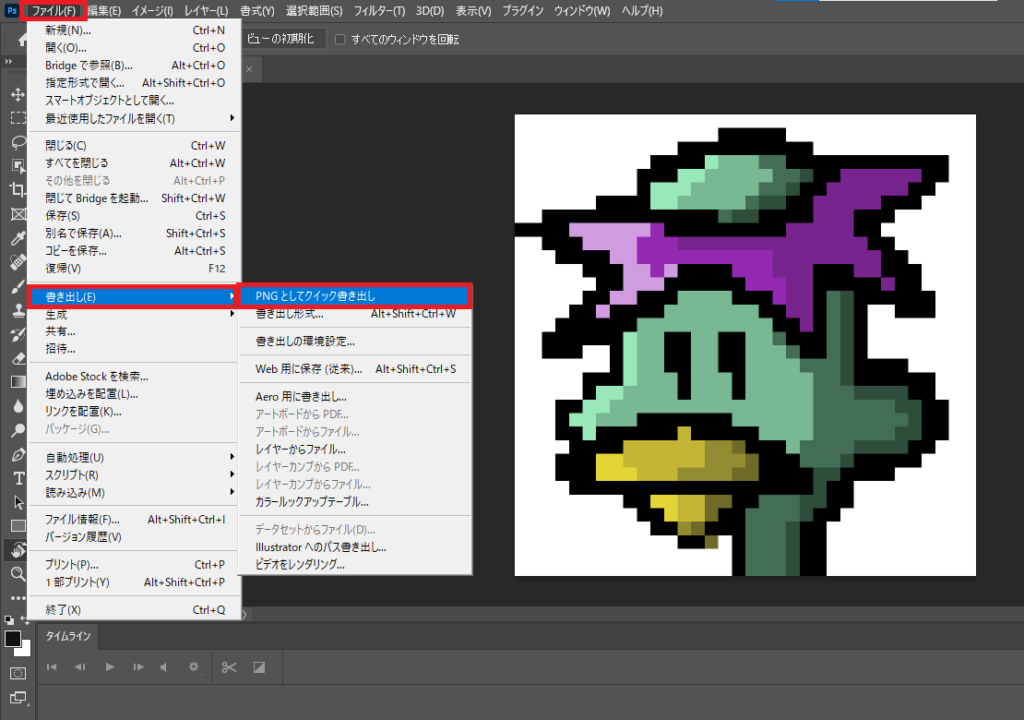Select the タイムライン panel tab
1024x720 pixels.
pos(68,636)
